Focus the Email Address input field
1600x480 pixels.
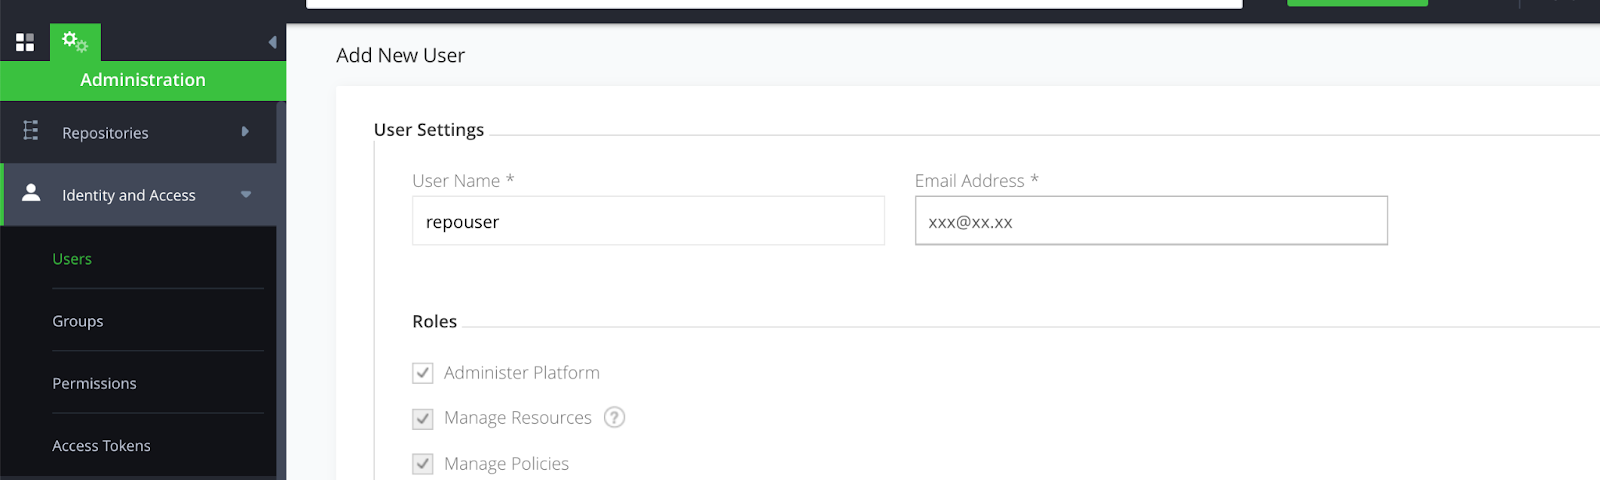[1151, 221]
